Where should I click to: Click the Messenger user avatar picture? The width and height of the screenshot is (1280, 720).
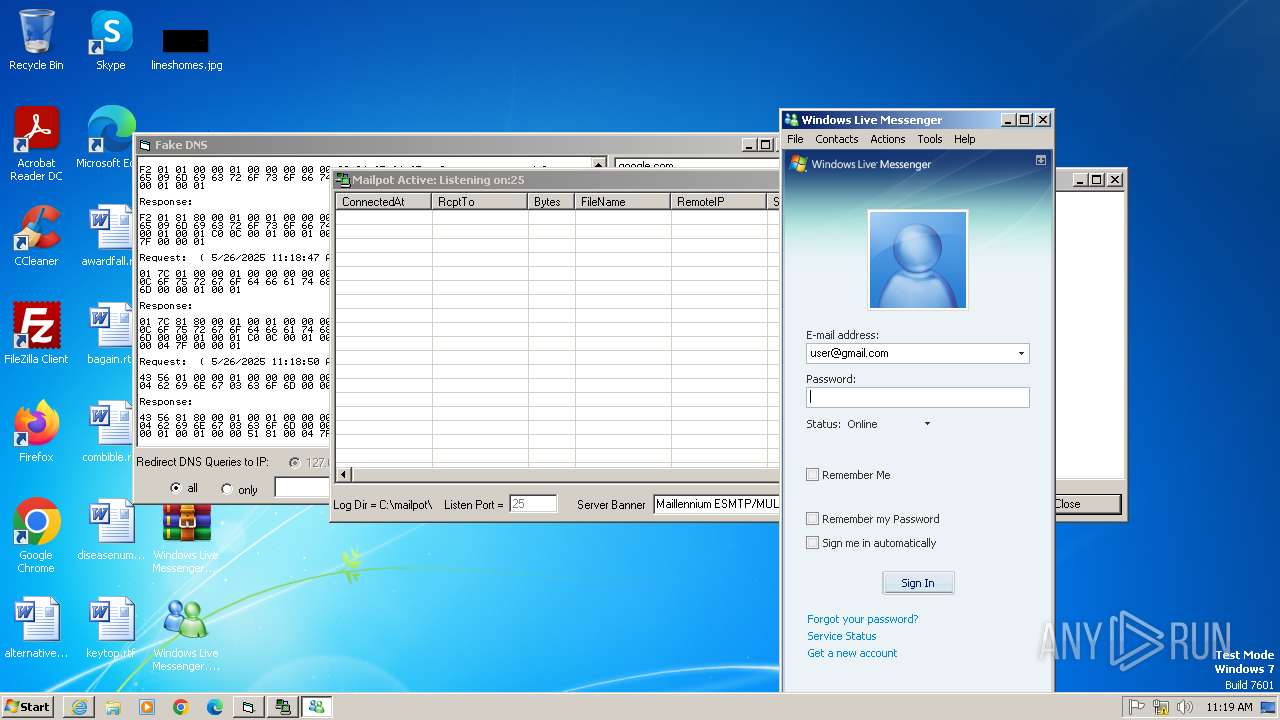pyautogui.click(x=918, y=259)
